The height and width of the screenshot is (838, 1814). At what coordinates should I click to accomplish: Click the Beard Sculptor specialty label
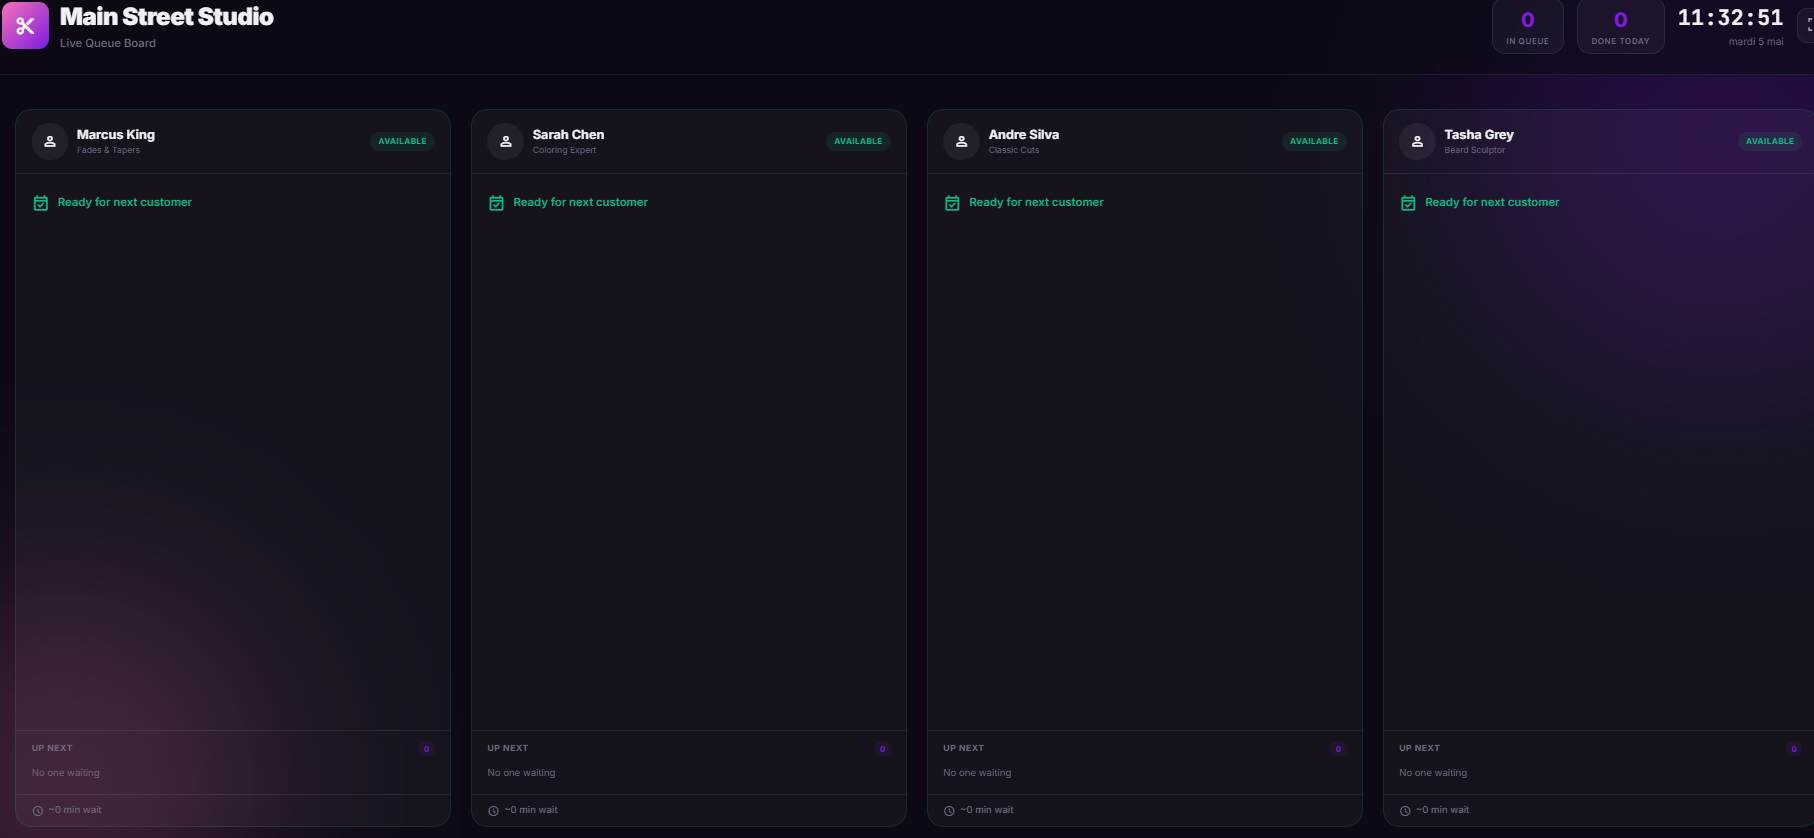1474,151
